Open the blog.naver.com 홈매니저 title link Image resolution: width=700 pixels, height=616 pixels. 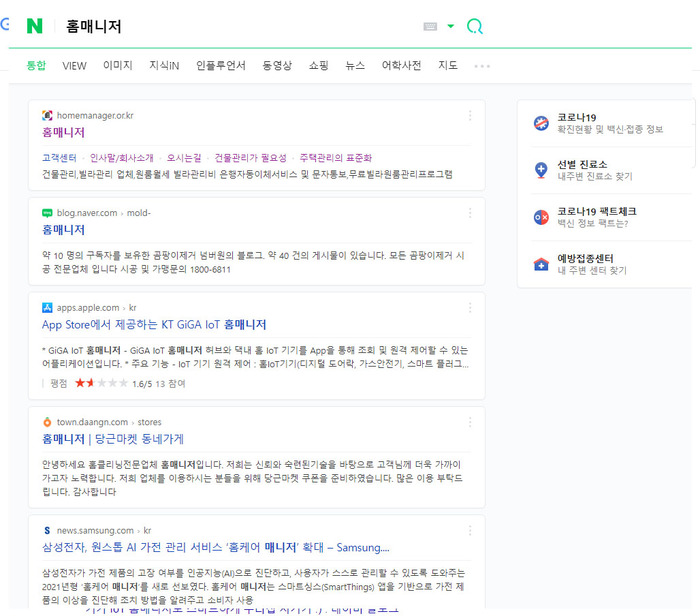[x=63, y=230]
